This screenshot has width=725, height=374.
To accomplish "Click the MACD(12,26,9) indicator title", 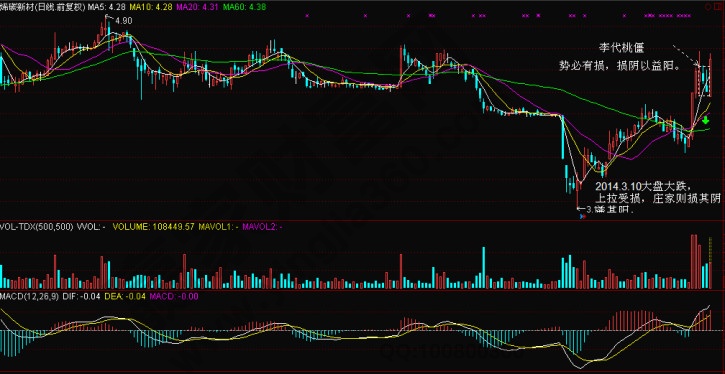I will 30,297.
